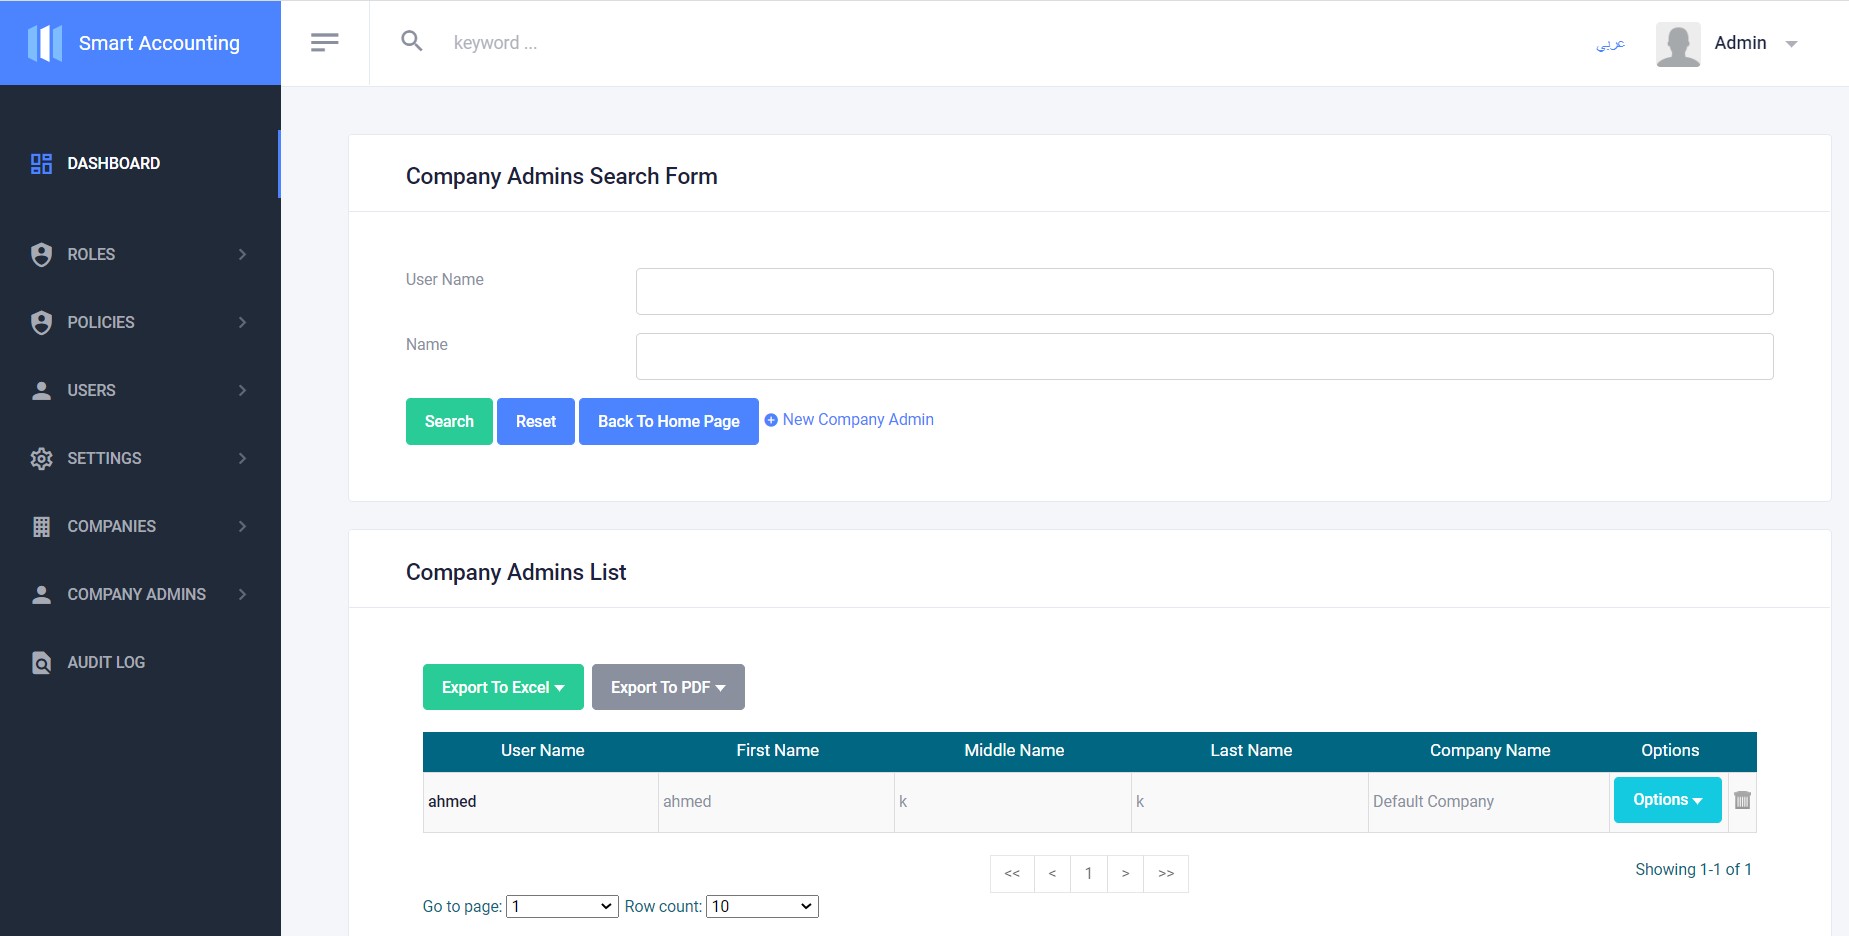Toggle the sidebar hamburger menu icon
1849x936 pixels.
click(x=325, y=42)
